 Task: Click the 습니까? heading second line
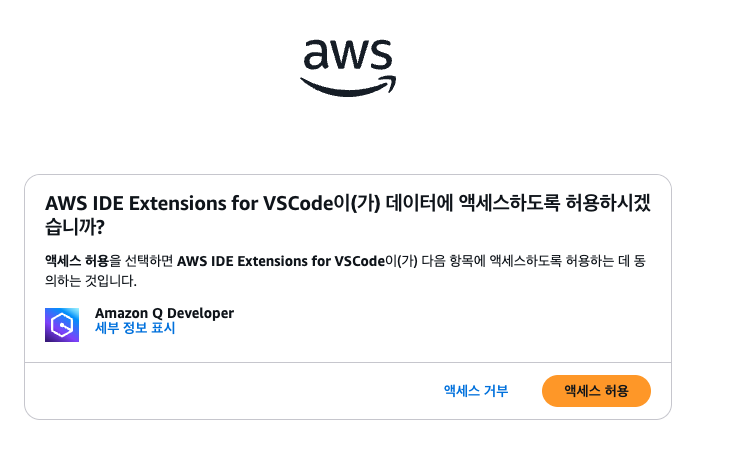pos(75,227)
